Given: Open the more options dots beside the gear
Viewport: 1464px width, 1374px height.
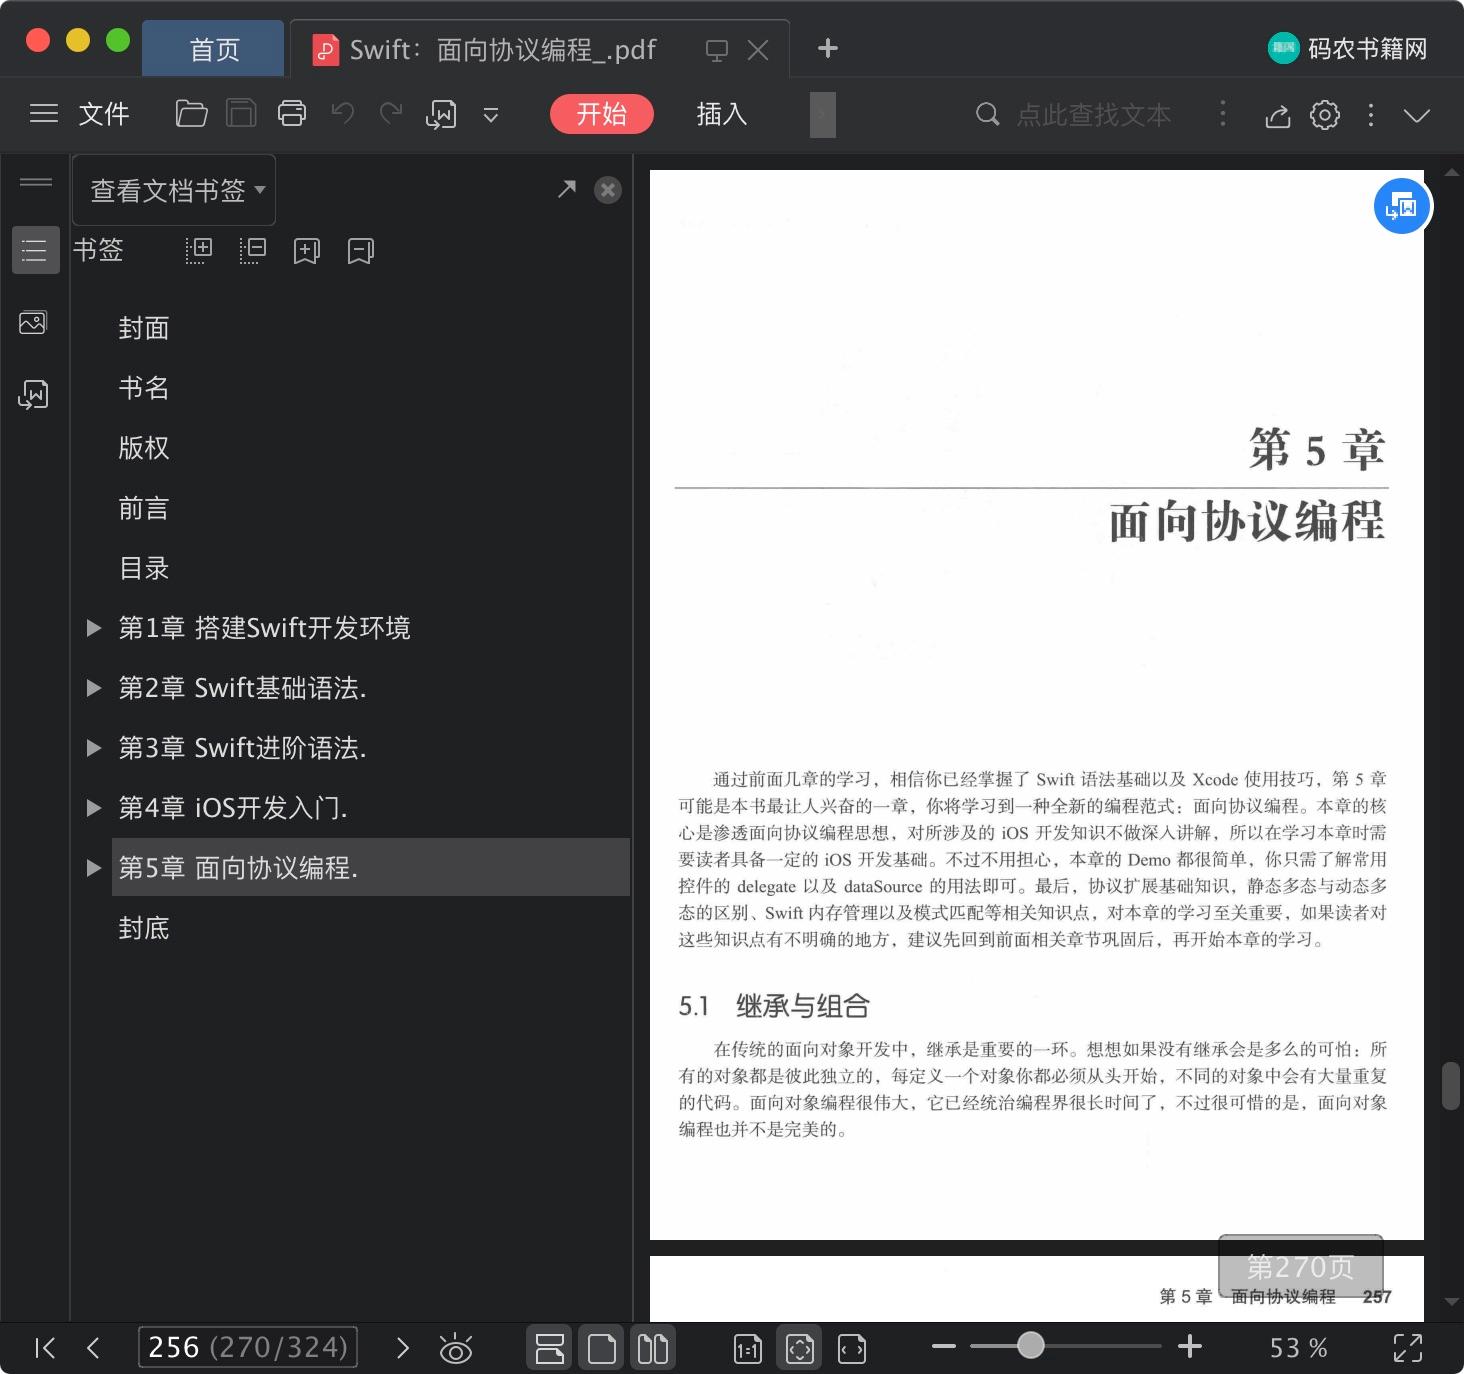Looking at the screenshot, I should point(1371,115).
